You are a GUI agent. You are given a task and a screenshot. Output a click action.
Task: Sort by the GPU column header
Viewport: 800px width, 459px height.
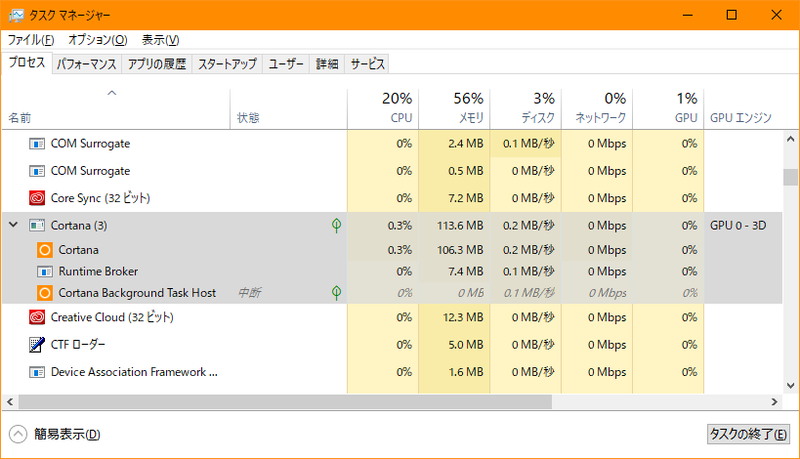click(x=668, y=109)
